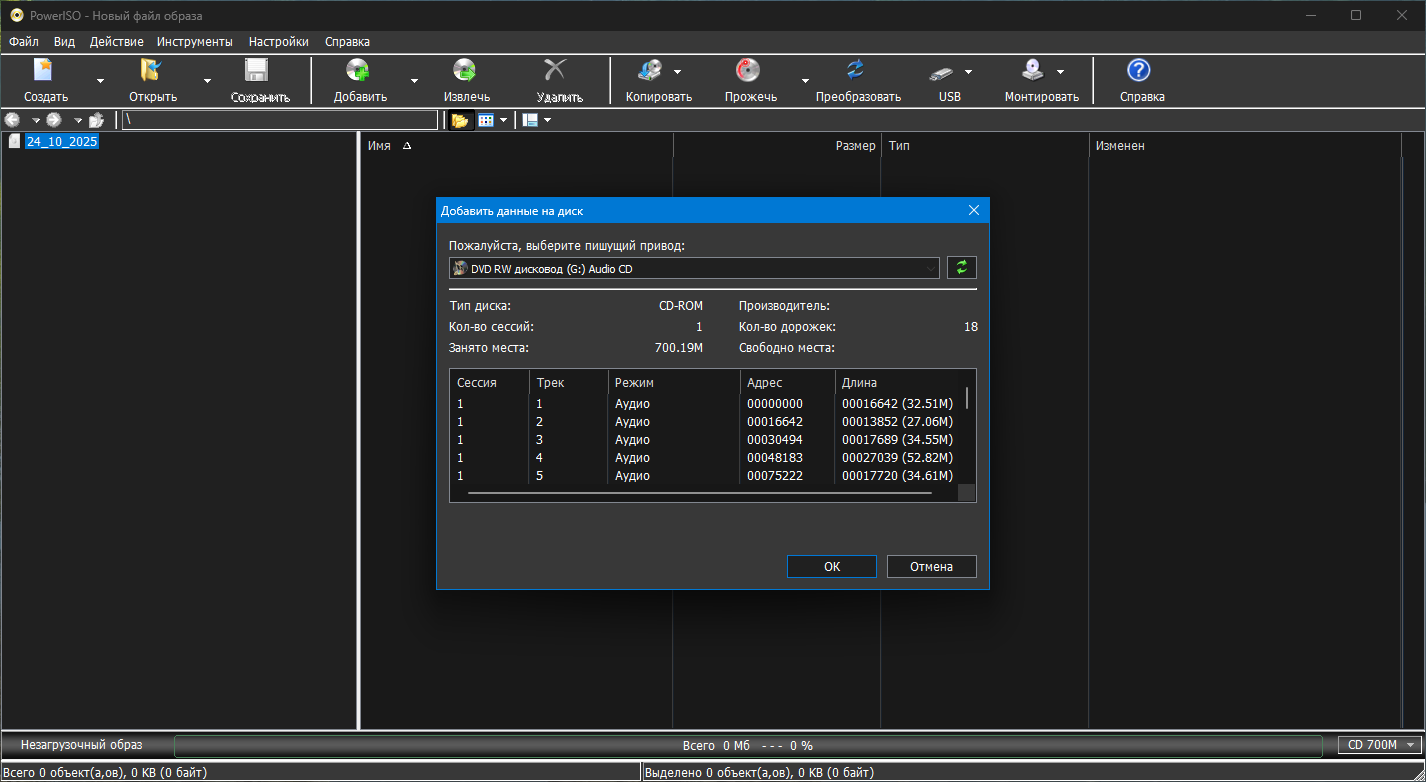Select the 24_10_2025 tree item
Screen dimensions: 1426x782
coord(62,142)
